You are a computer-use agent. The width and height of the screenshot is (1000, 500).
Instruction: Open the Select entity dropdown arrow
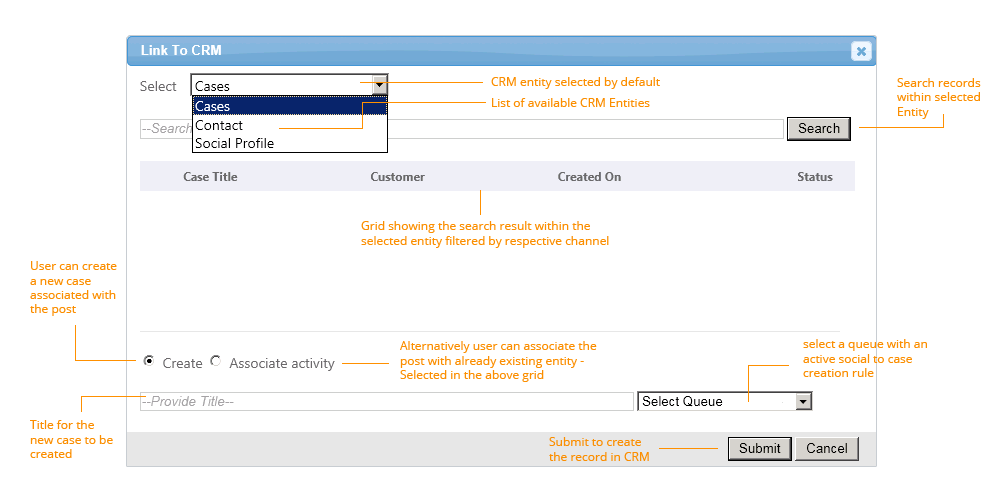pos(379,86)
